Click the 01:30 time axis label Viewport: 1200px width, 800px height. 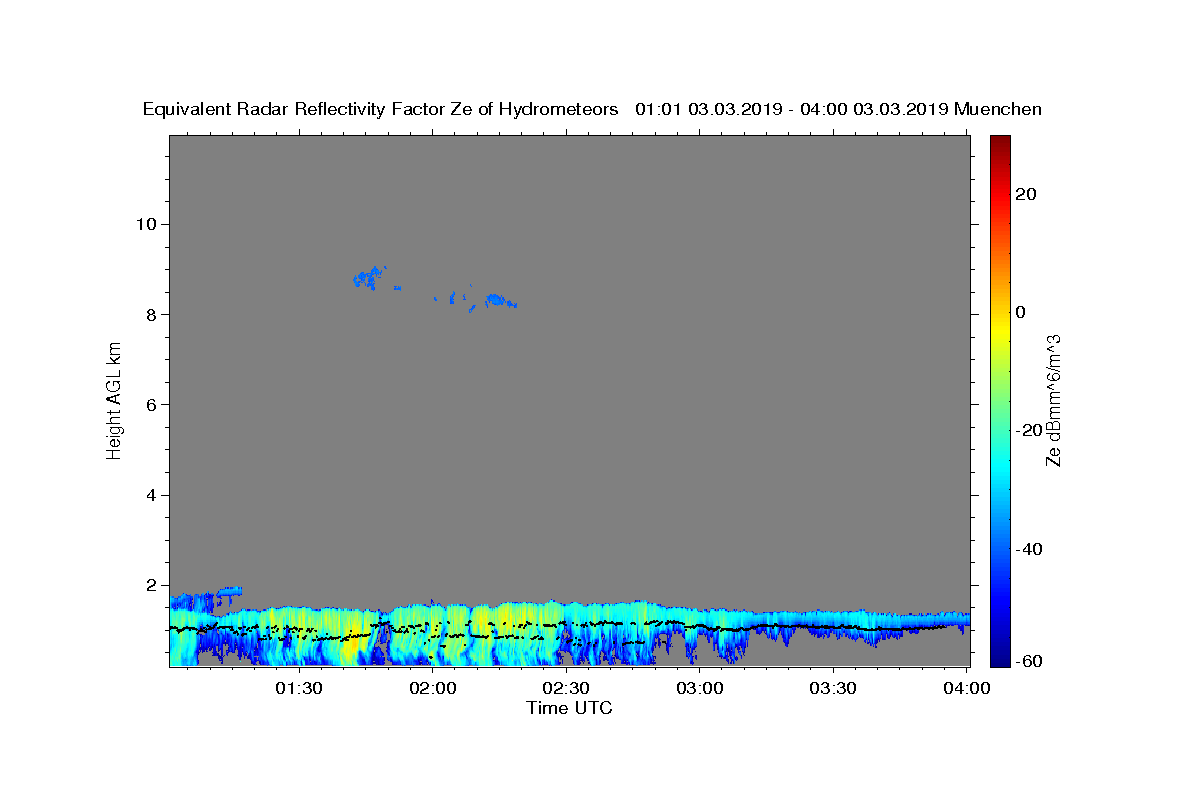coord(299,688)
